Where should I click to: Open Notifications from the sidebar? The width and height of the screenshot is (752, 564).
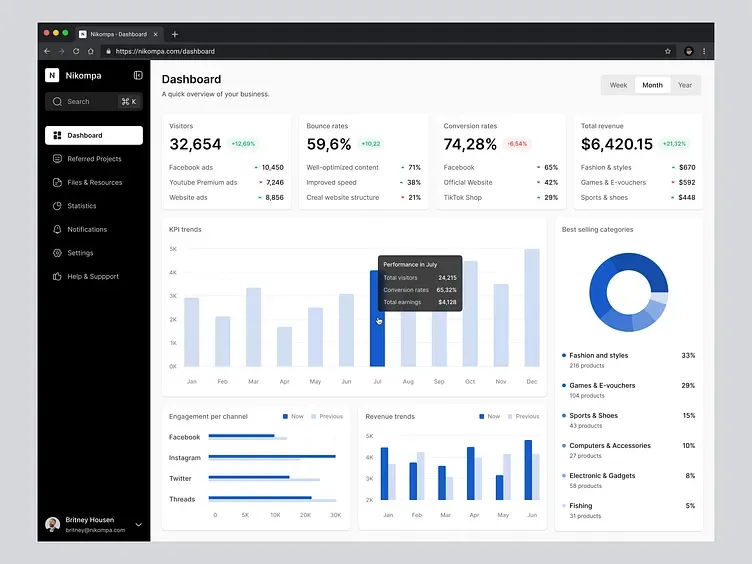(94, 229)
